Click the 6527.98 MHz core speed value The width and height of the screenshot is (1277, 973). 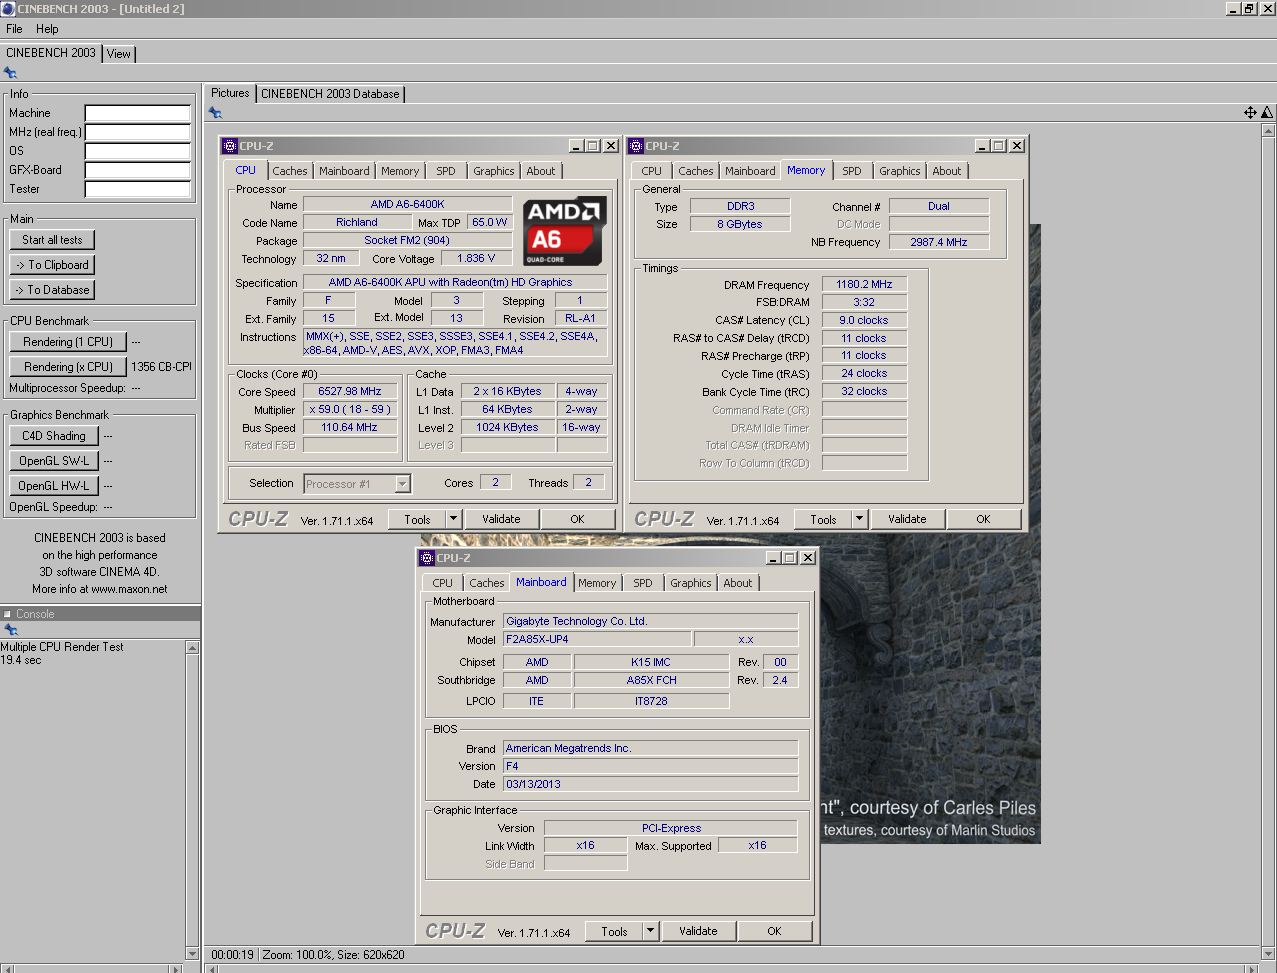pos(350,392)
